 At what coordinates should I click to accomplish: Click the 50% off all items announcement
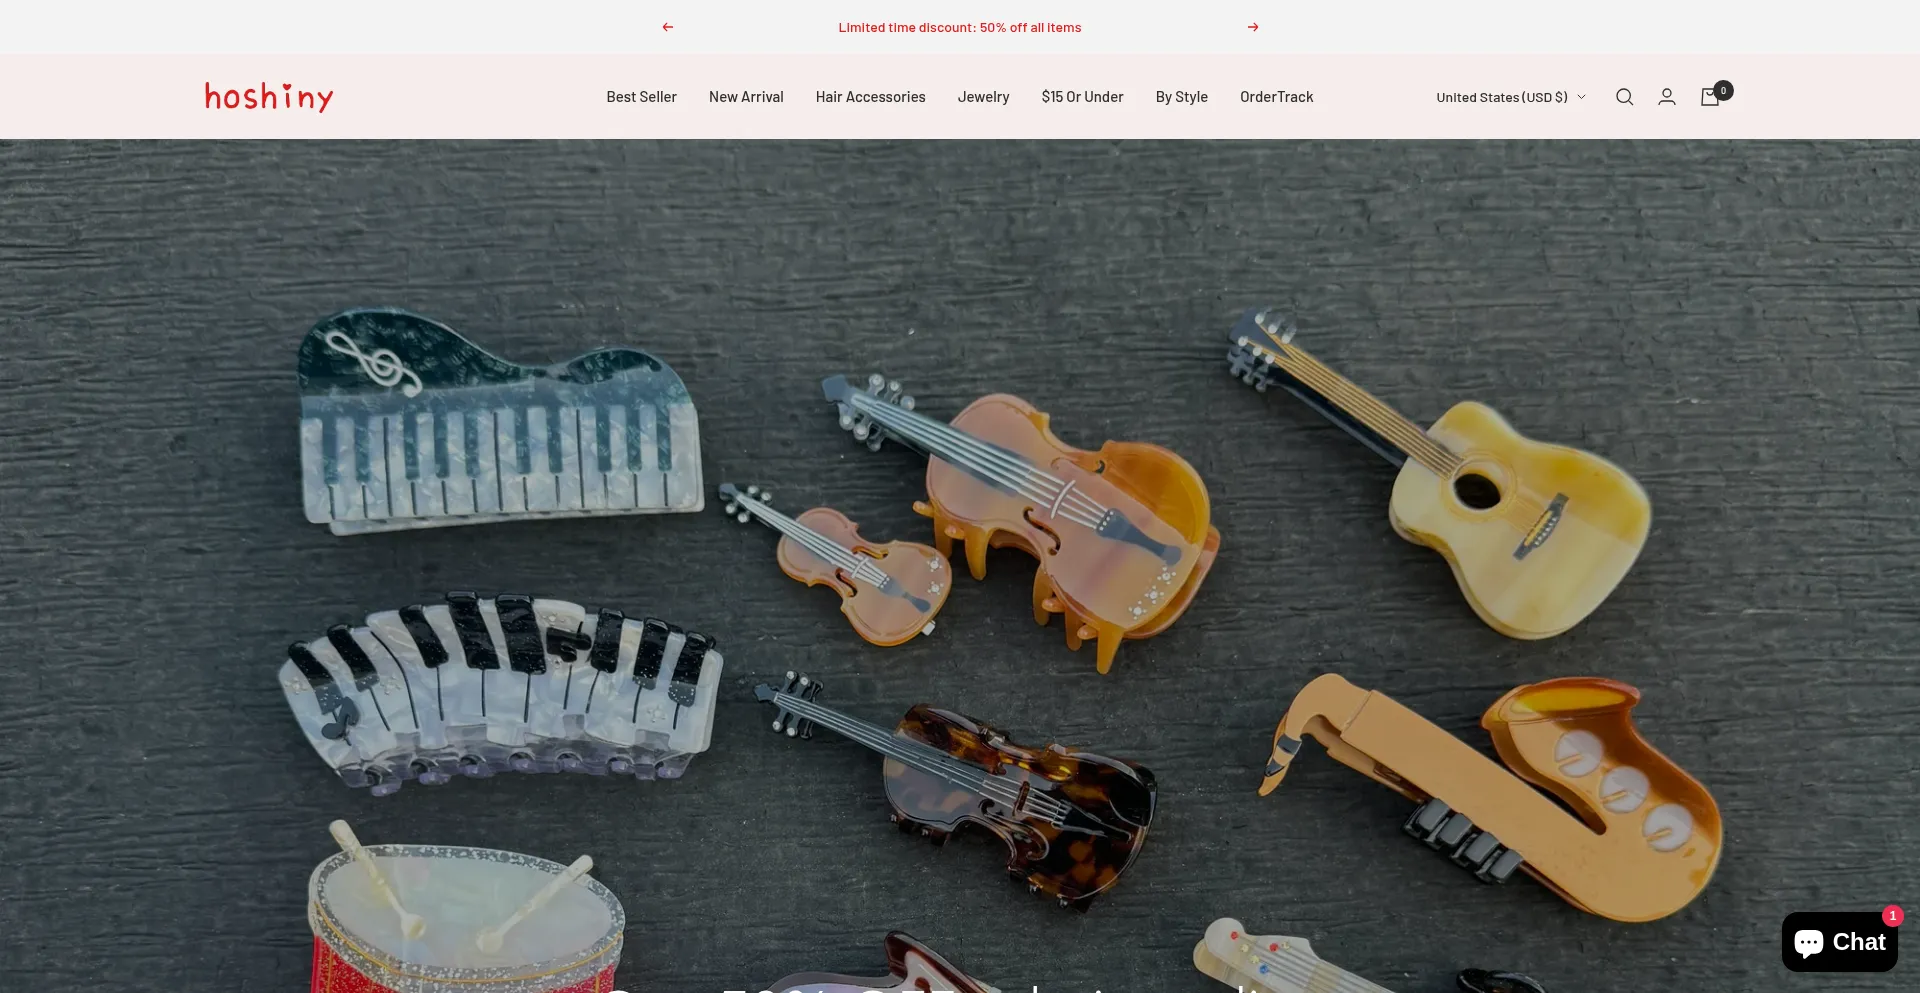(960, 27)
